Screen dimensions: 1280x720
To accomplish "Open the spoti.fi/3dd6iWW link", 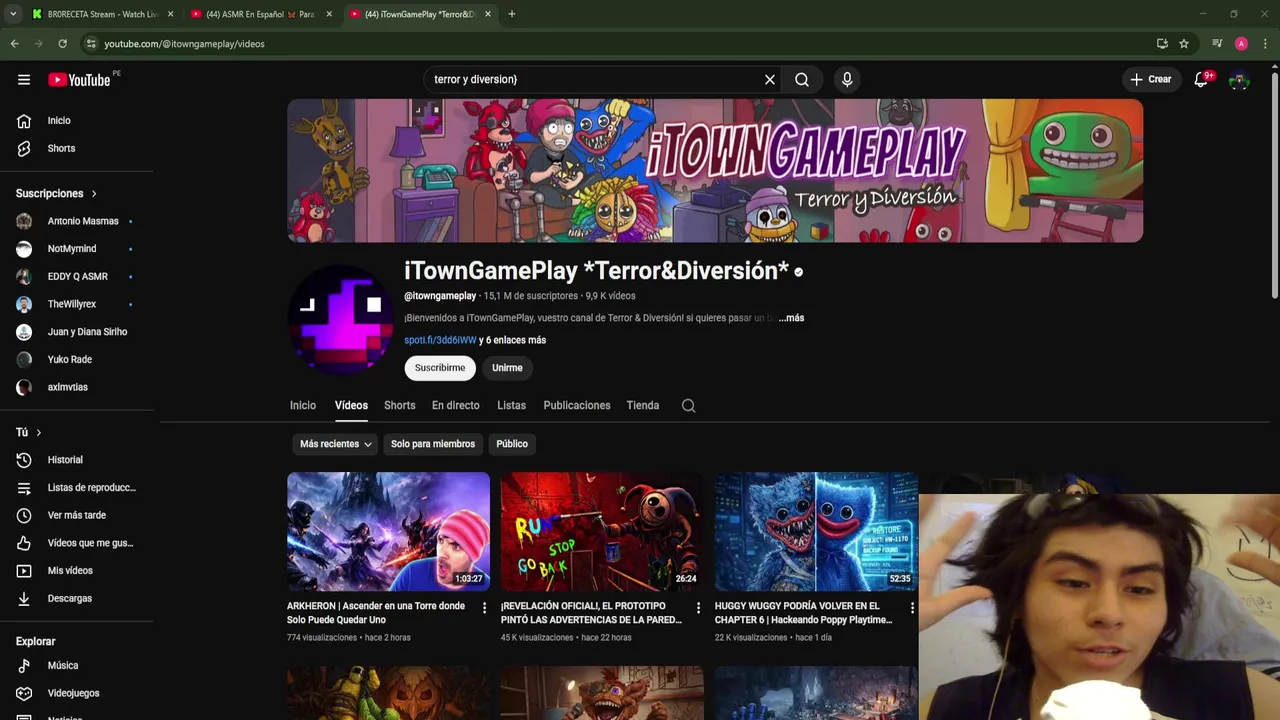I will pos(440,340).
